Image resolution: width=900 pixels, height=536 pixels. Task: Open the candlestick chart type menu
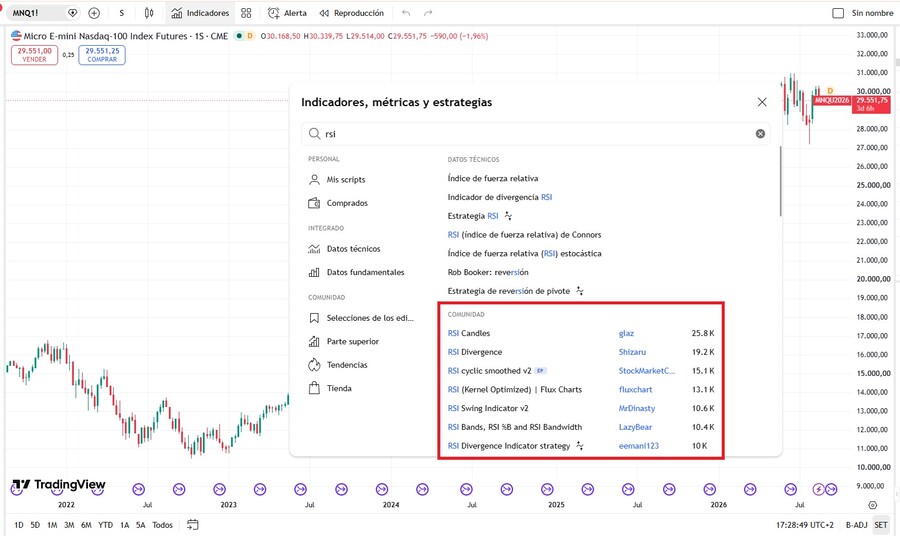pos(149,13)
